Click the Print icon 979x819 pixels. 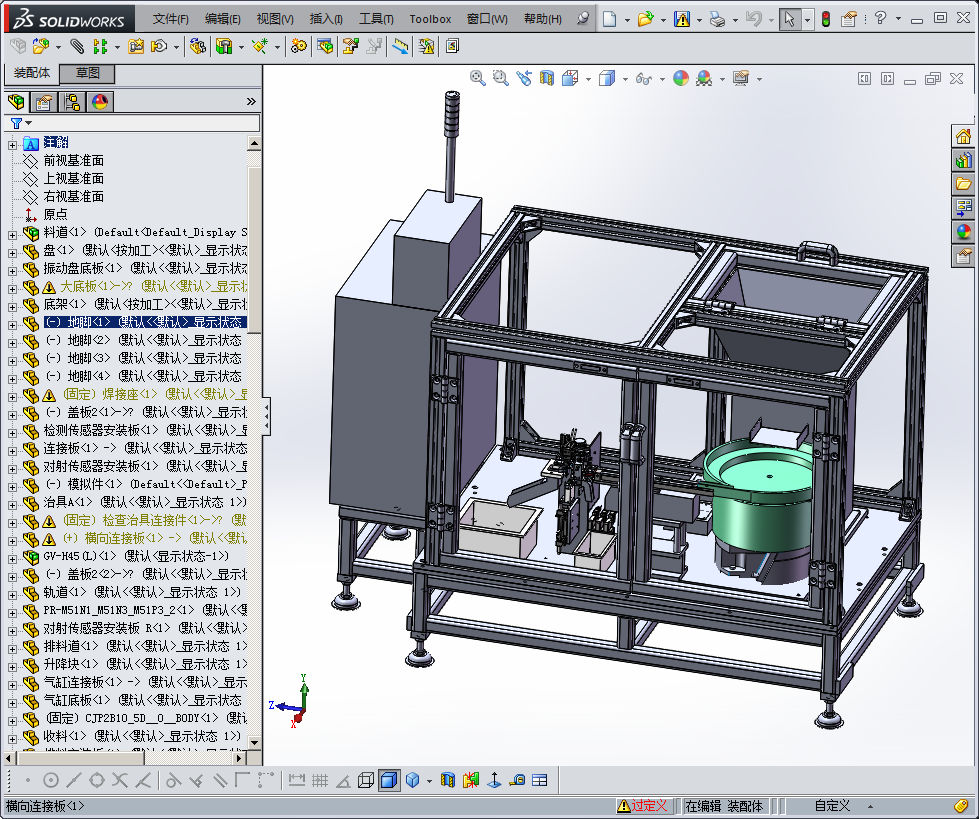(717, 18)
